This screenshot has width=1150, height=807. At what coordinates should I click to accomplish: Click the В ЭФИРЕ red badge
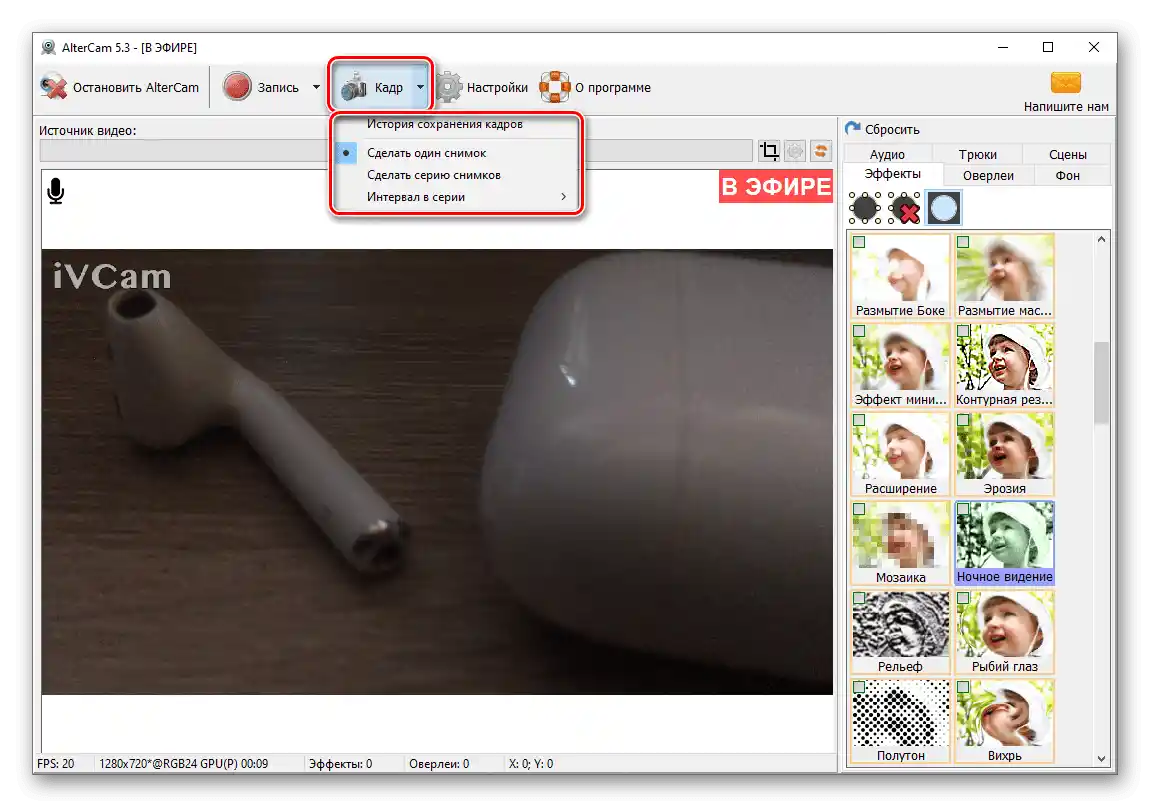(x=776, y=186)
